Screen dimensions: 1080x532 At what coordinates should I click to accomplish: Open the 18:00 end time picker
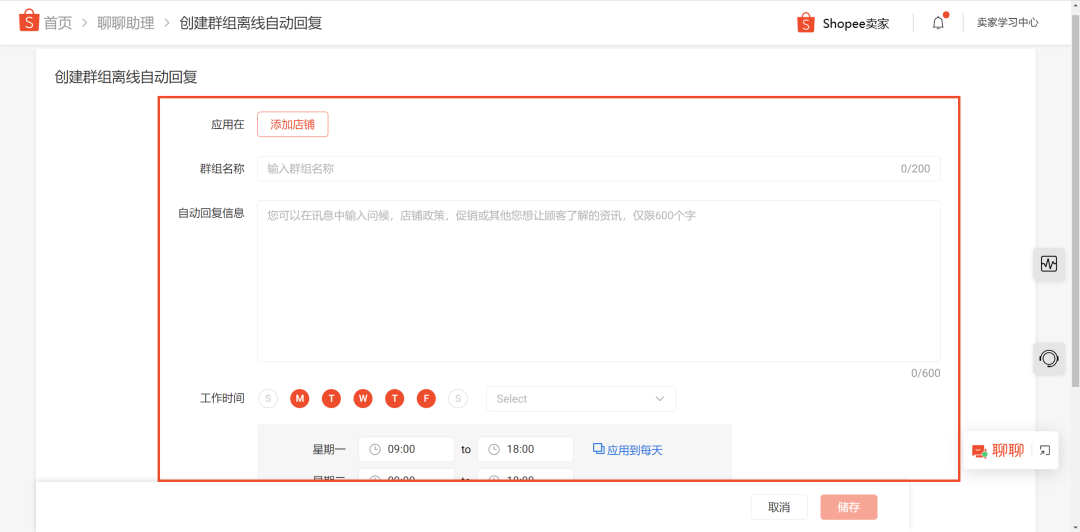(526, 450)
